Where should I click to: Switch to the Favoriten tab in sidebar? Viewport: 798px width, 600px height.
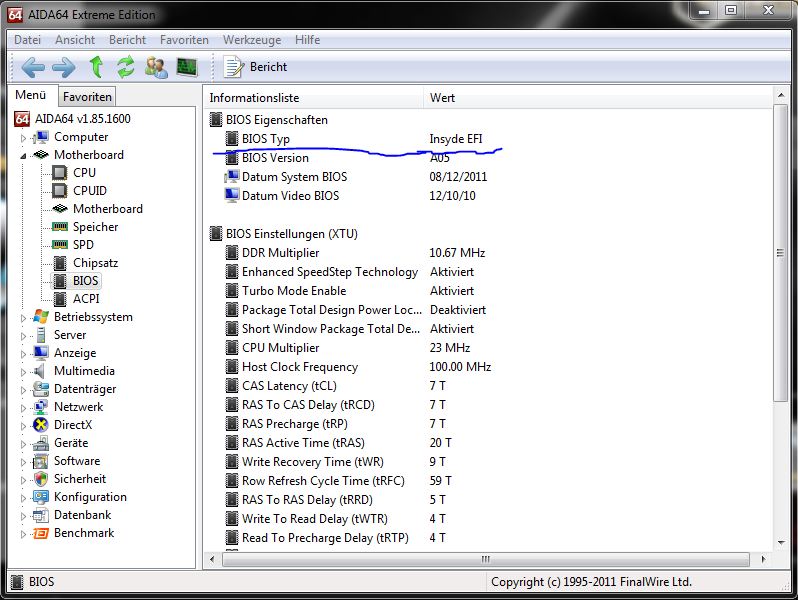[x=87, y=97]
